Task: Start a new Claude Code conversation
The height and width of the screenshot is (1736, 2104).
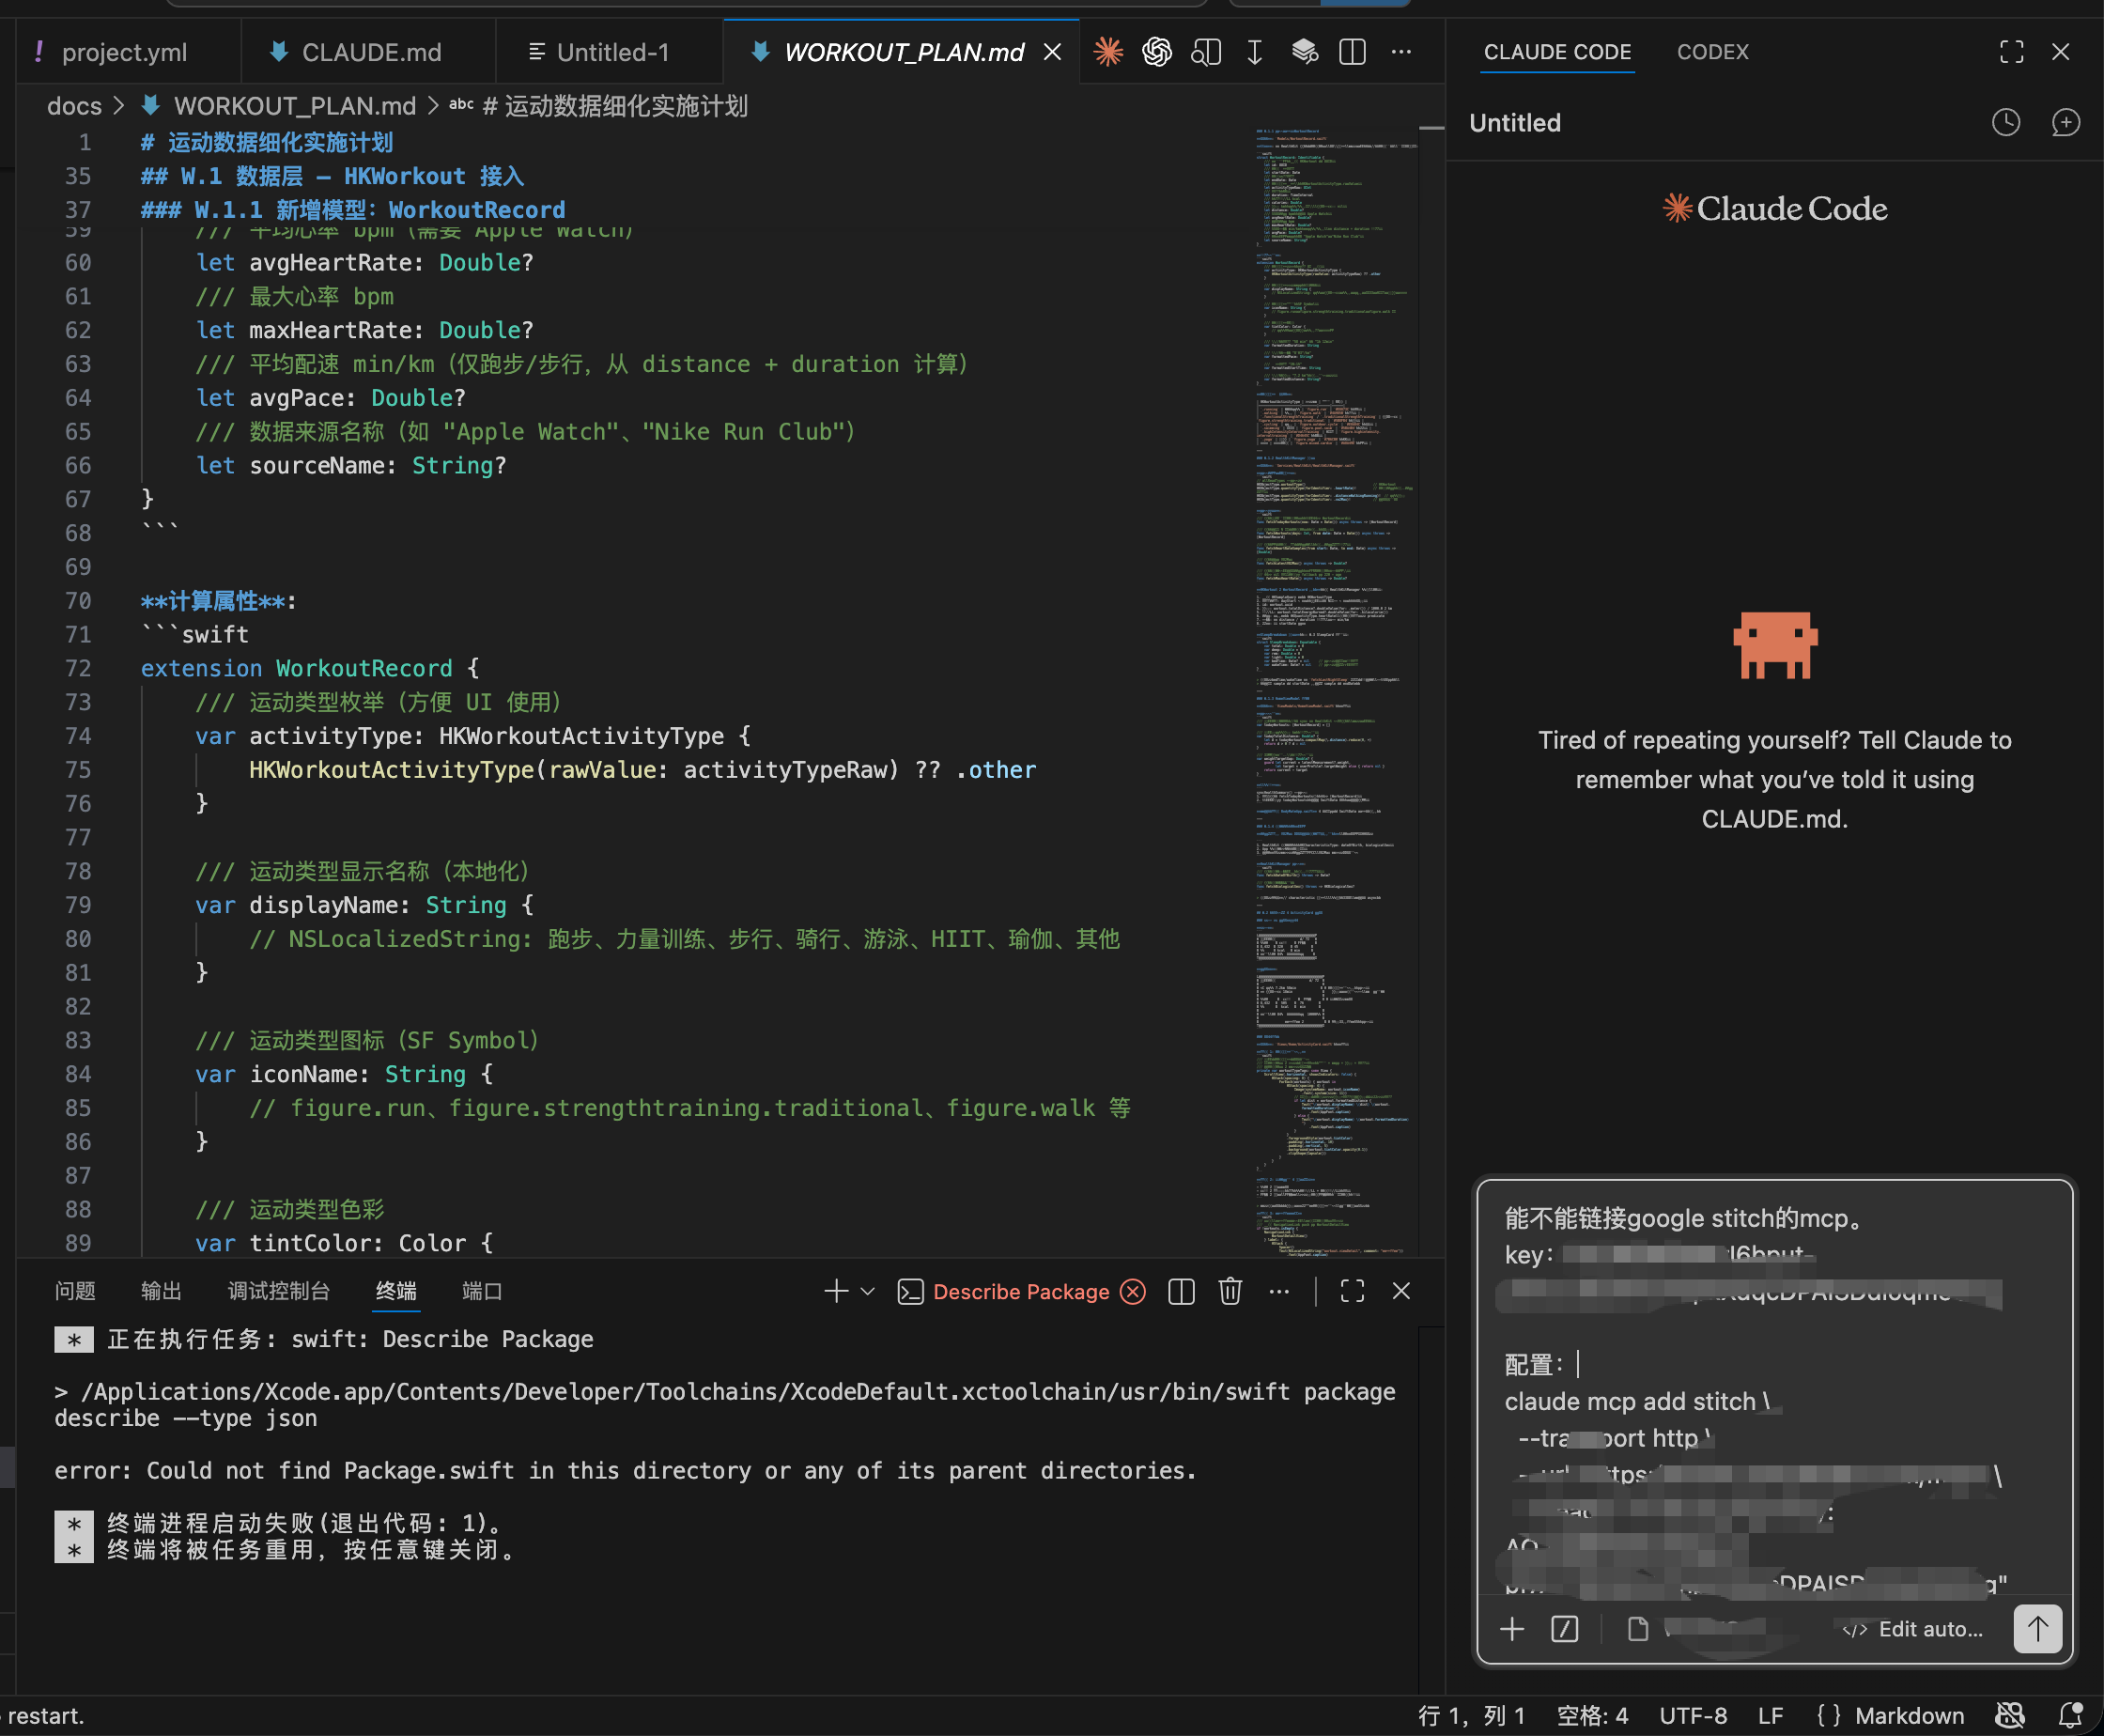Action: point(2065,123)
